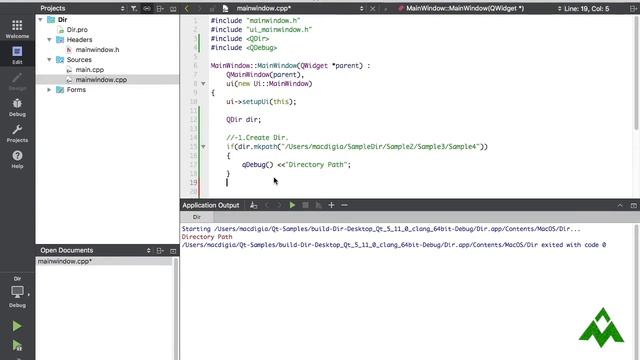640x360 pixels.
Task: Place cursor on the QDir dir; line
Action: pyautogui.click(x=243, y=120)
